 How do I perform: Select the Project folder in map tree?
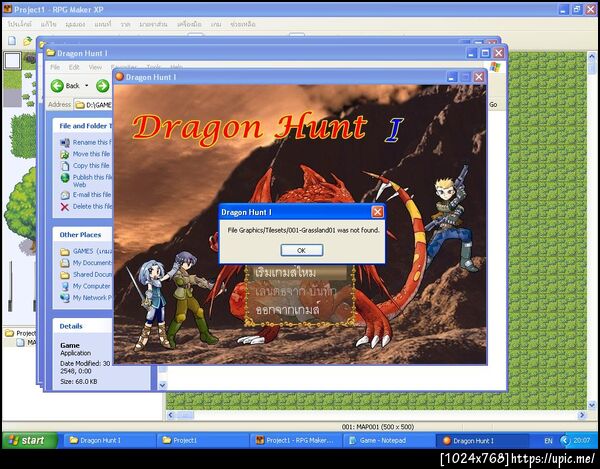point(21,333)
